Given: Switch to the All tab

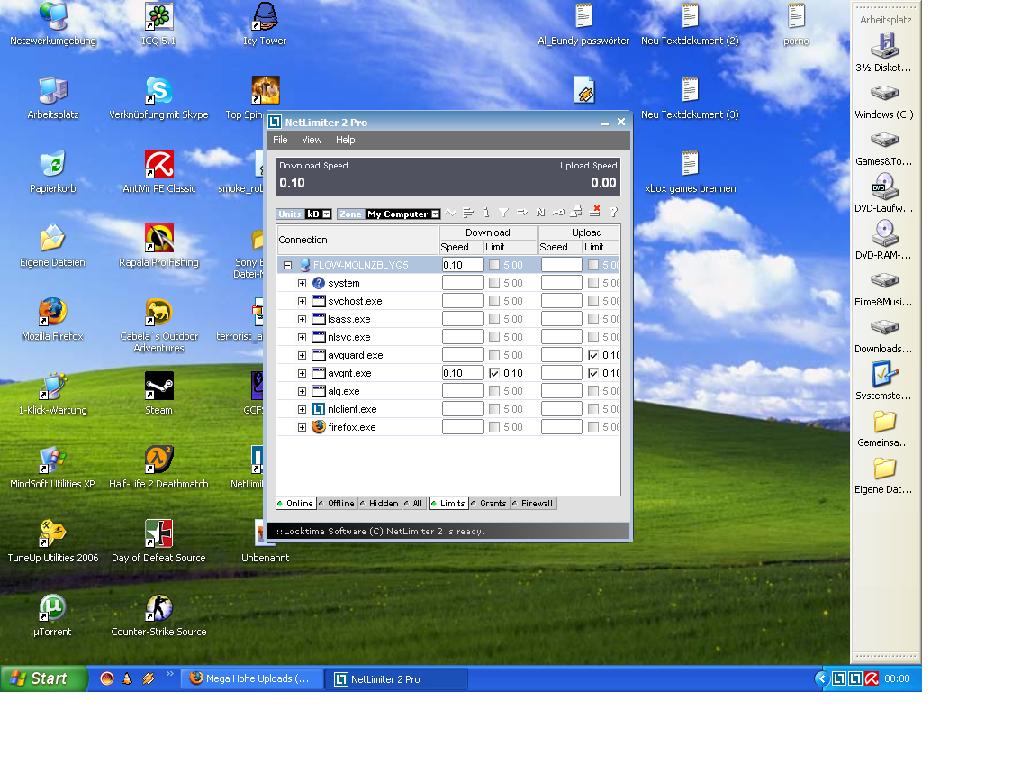Looking at the screenshot, I should [x=413, y=504].
